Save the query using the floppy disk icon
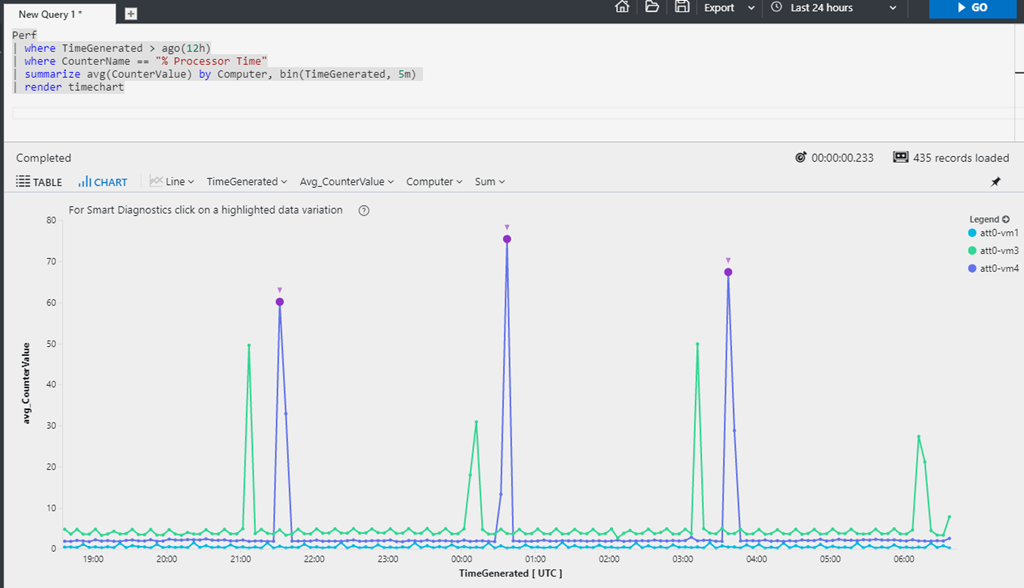 [x=682, y=7]
